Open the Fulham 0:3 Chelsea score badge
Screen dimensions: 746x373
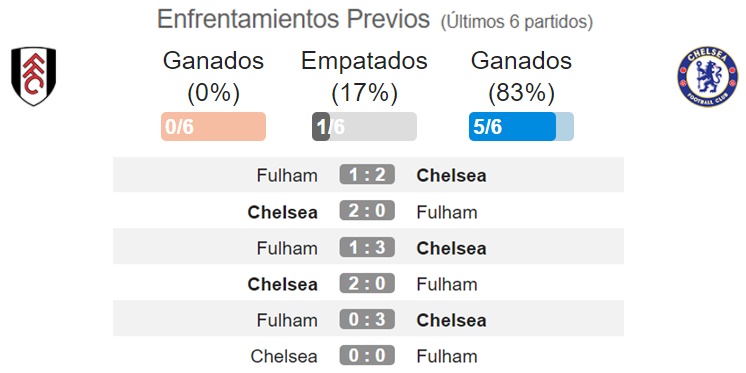pyautogui.click(x=367, y=319)
